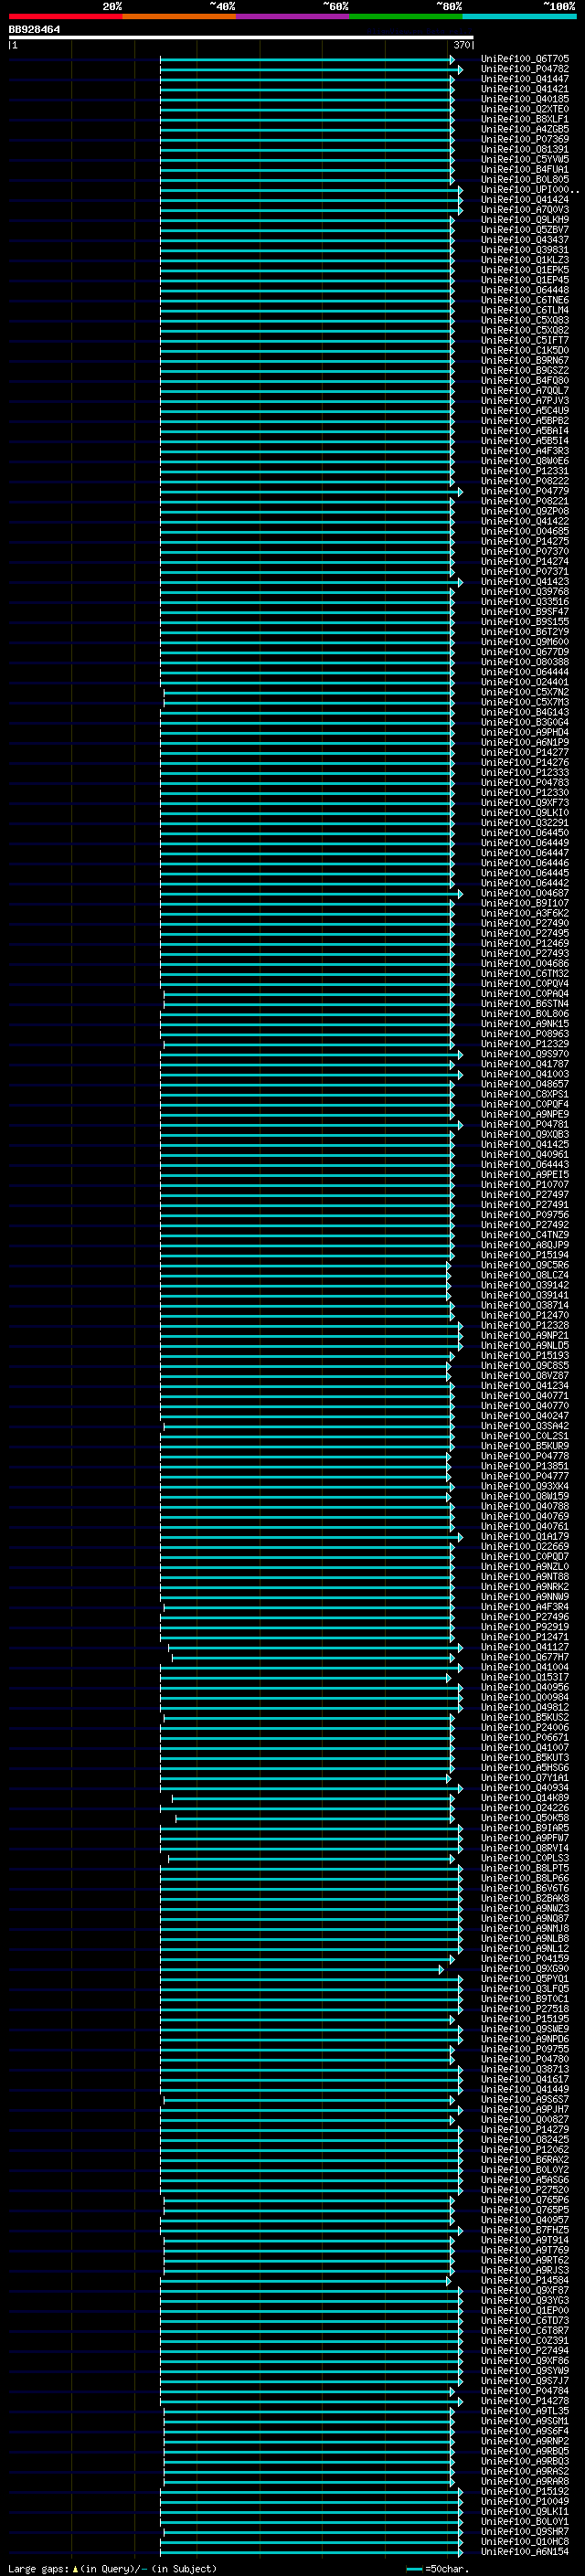The height and width of the screenshot is (2576, 585).
Task: Click hit label UniRef100_Q8VZ87
Action: pos(525,1375)
